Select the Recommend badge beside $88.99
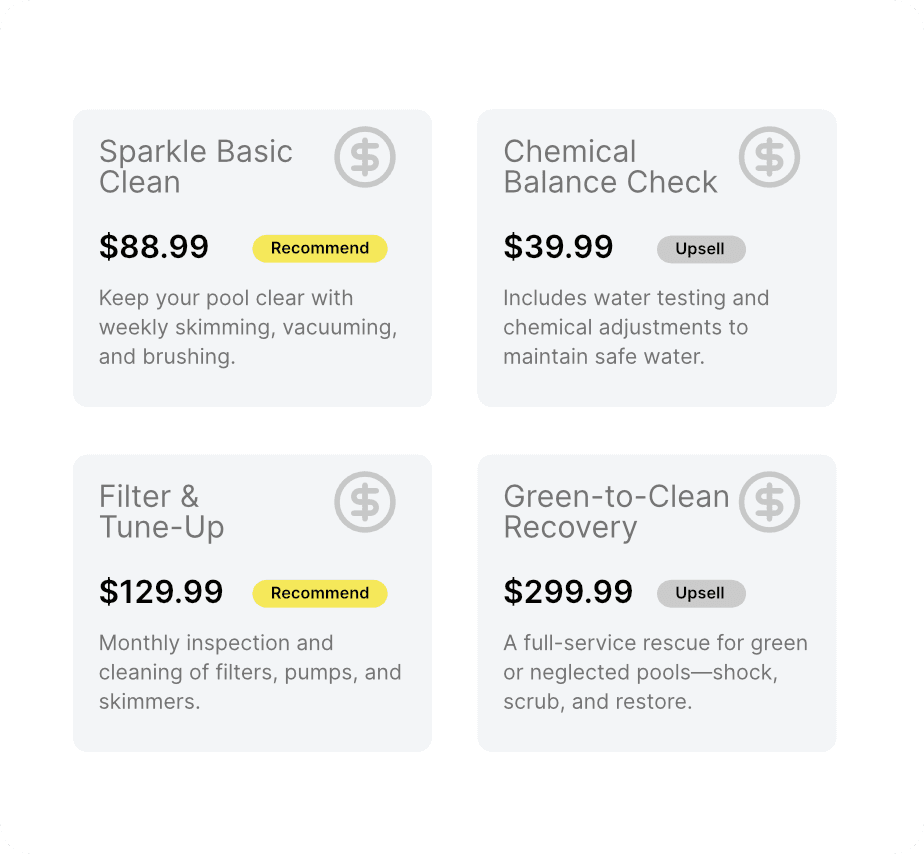This screenshot has height=854, width=924. click(x=320, y=248)
